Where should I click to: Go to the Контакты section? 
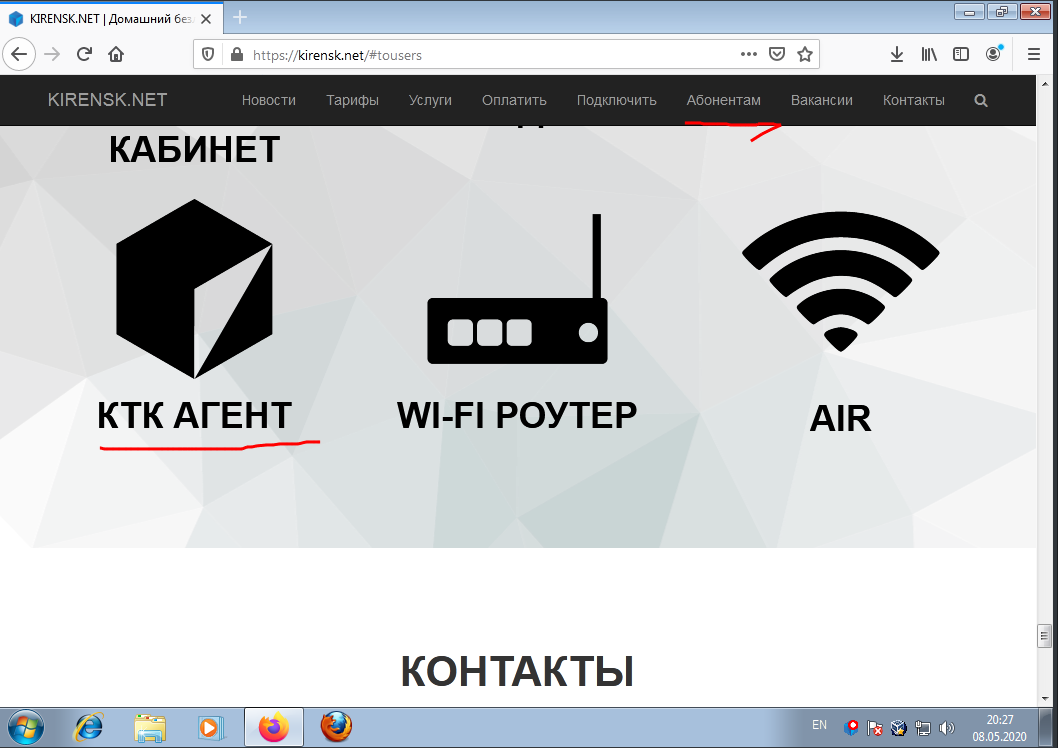(x=914, y=100)
